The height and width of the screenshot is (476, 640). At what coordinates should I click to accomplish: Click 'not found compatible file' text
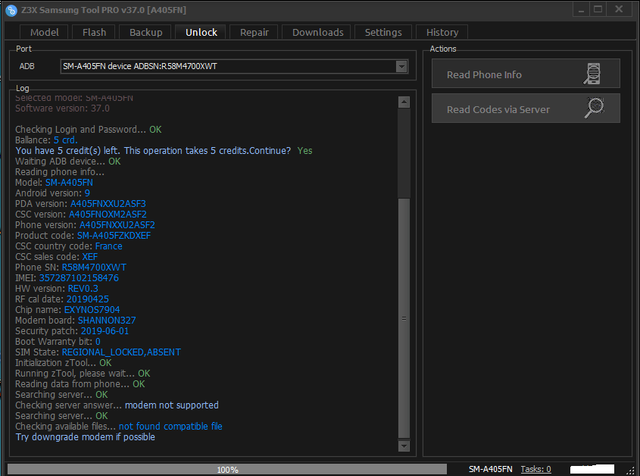(x=170, y=427)
